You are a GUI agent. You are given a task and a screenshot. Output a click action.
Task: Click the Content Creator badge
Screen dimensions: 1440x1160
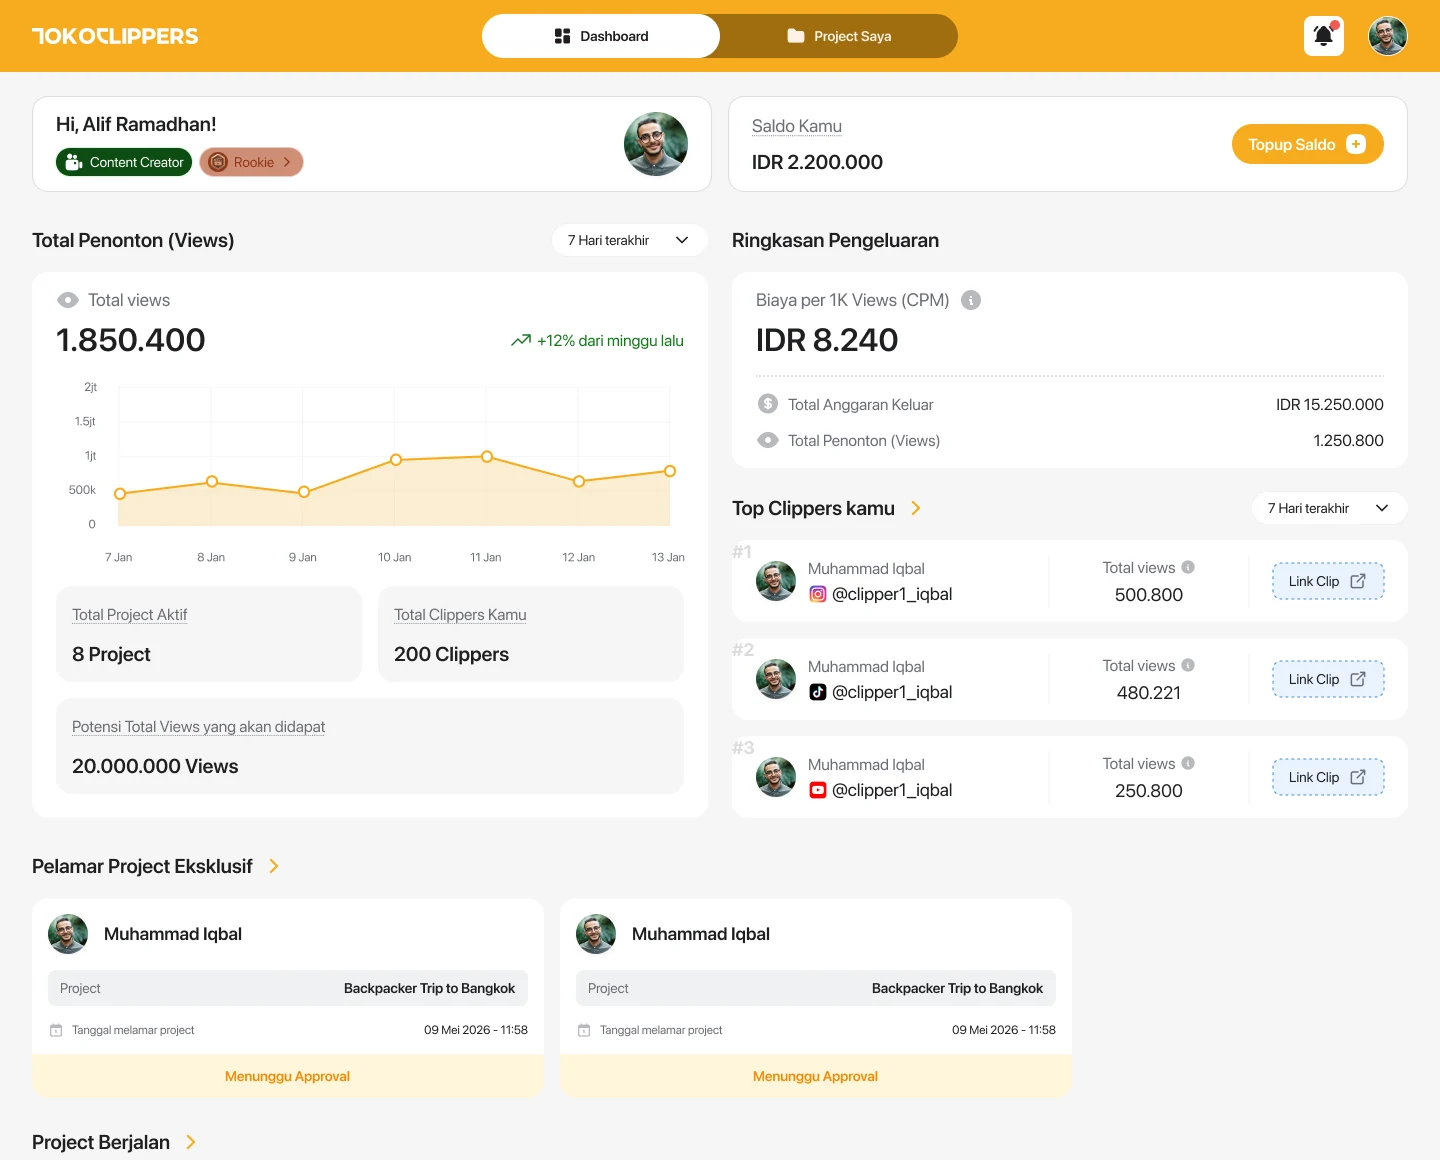coord(124,162)
